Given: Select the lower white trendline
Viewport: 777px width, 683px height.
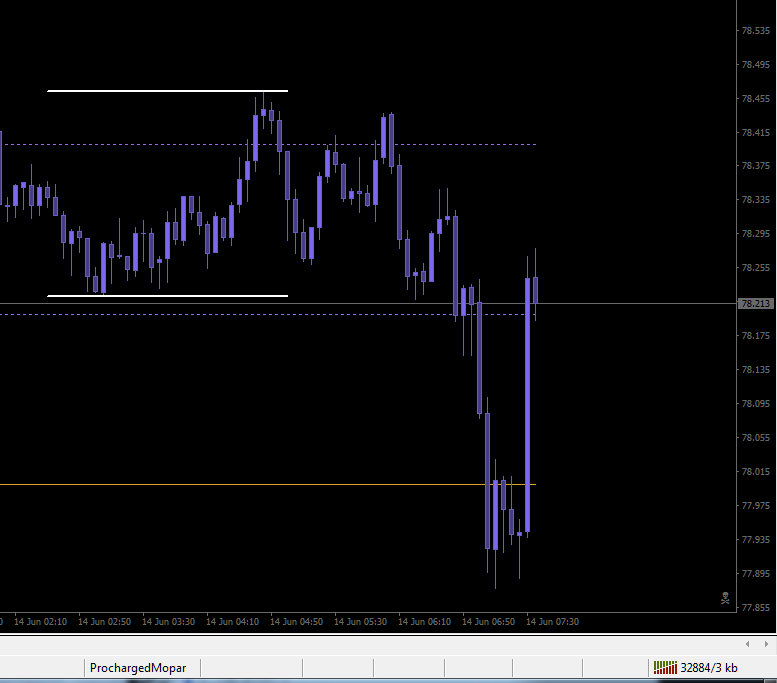Looking at the screenshot, I should point(167,296).
